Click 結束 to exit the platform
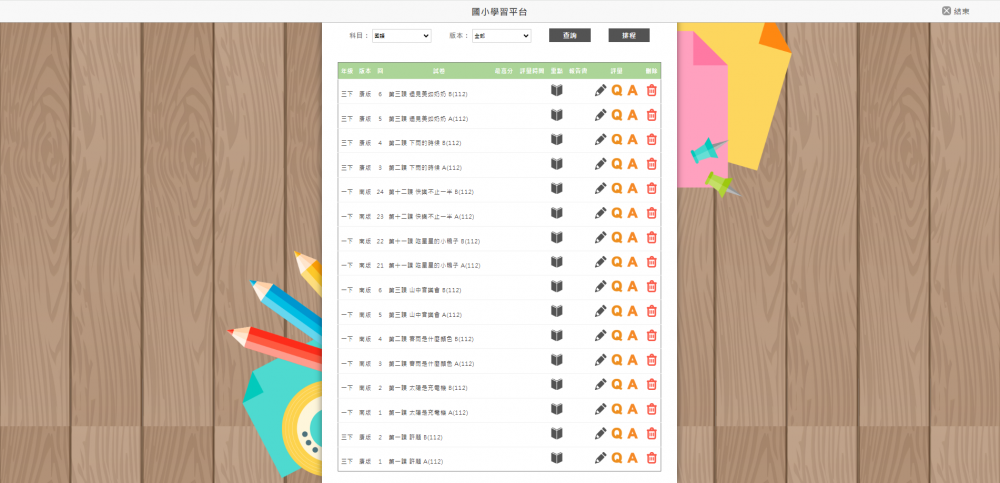1000x483 pixels. (x=955, y=11)
